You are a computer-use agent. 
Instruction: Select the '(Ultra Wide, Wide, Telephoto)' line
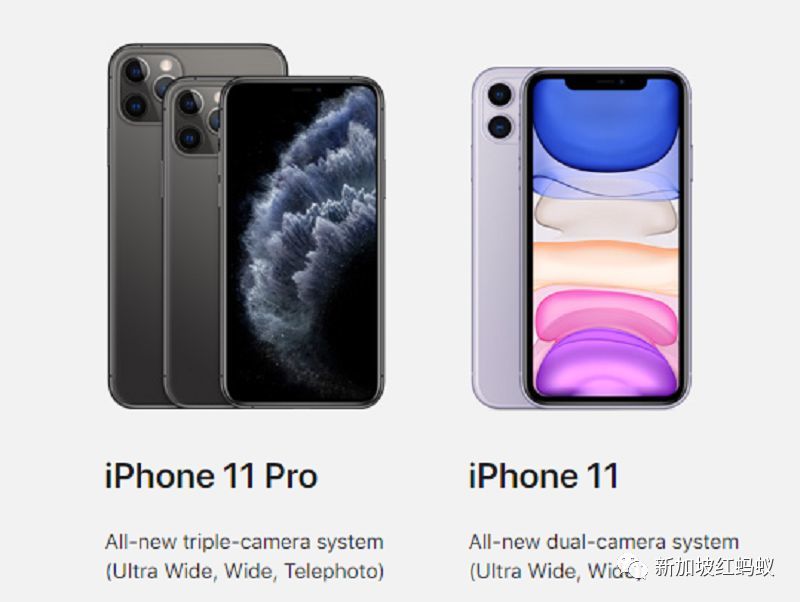coord(245,571)
